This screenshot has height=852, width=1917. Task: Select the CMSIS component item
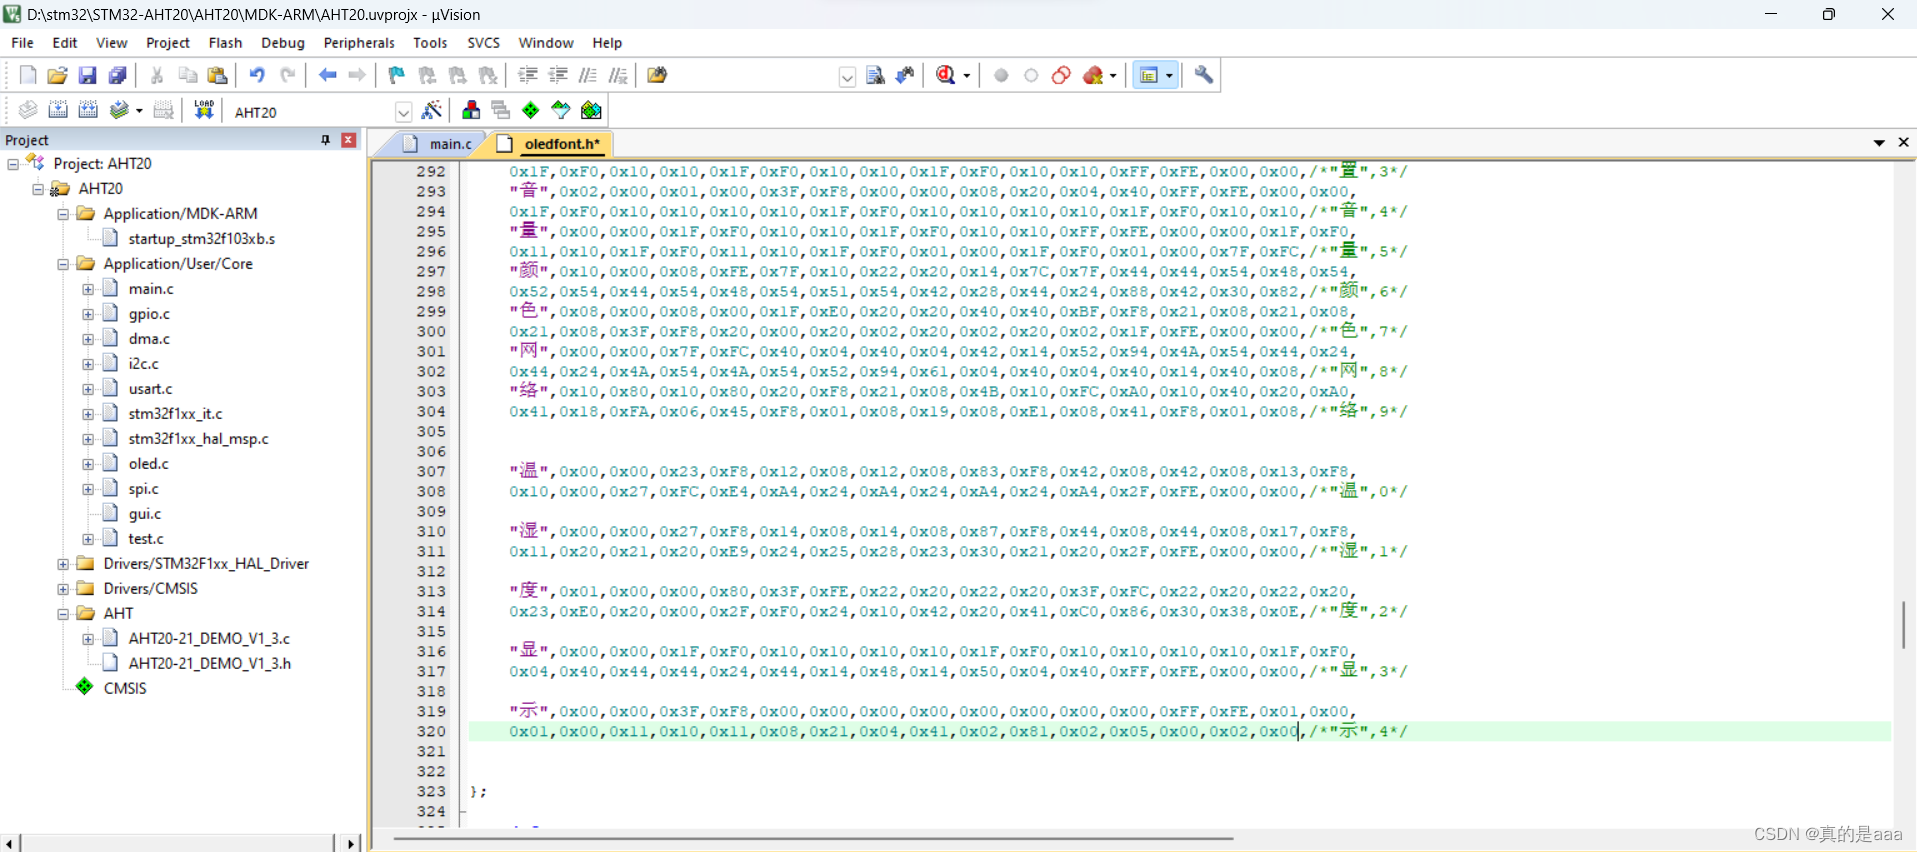click(125, 689)
